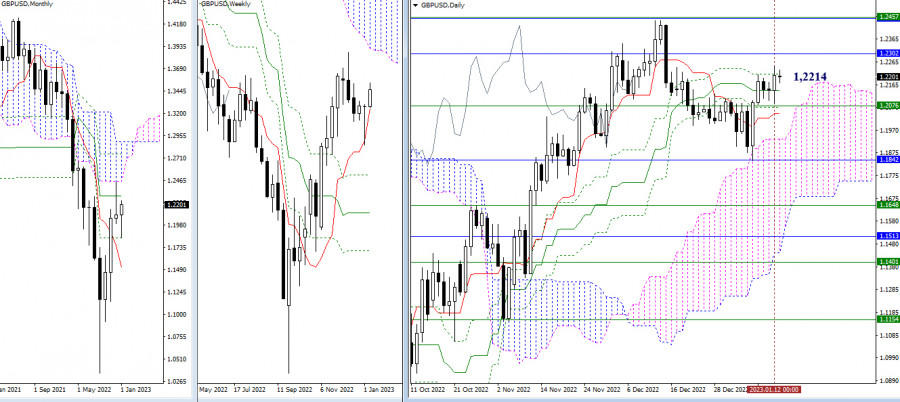Image resolution: width=900 pixels, height=402 pixels.
Task: Select the green 1.2457 price level label
Action: 888,18
